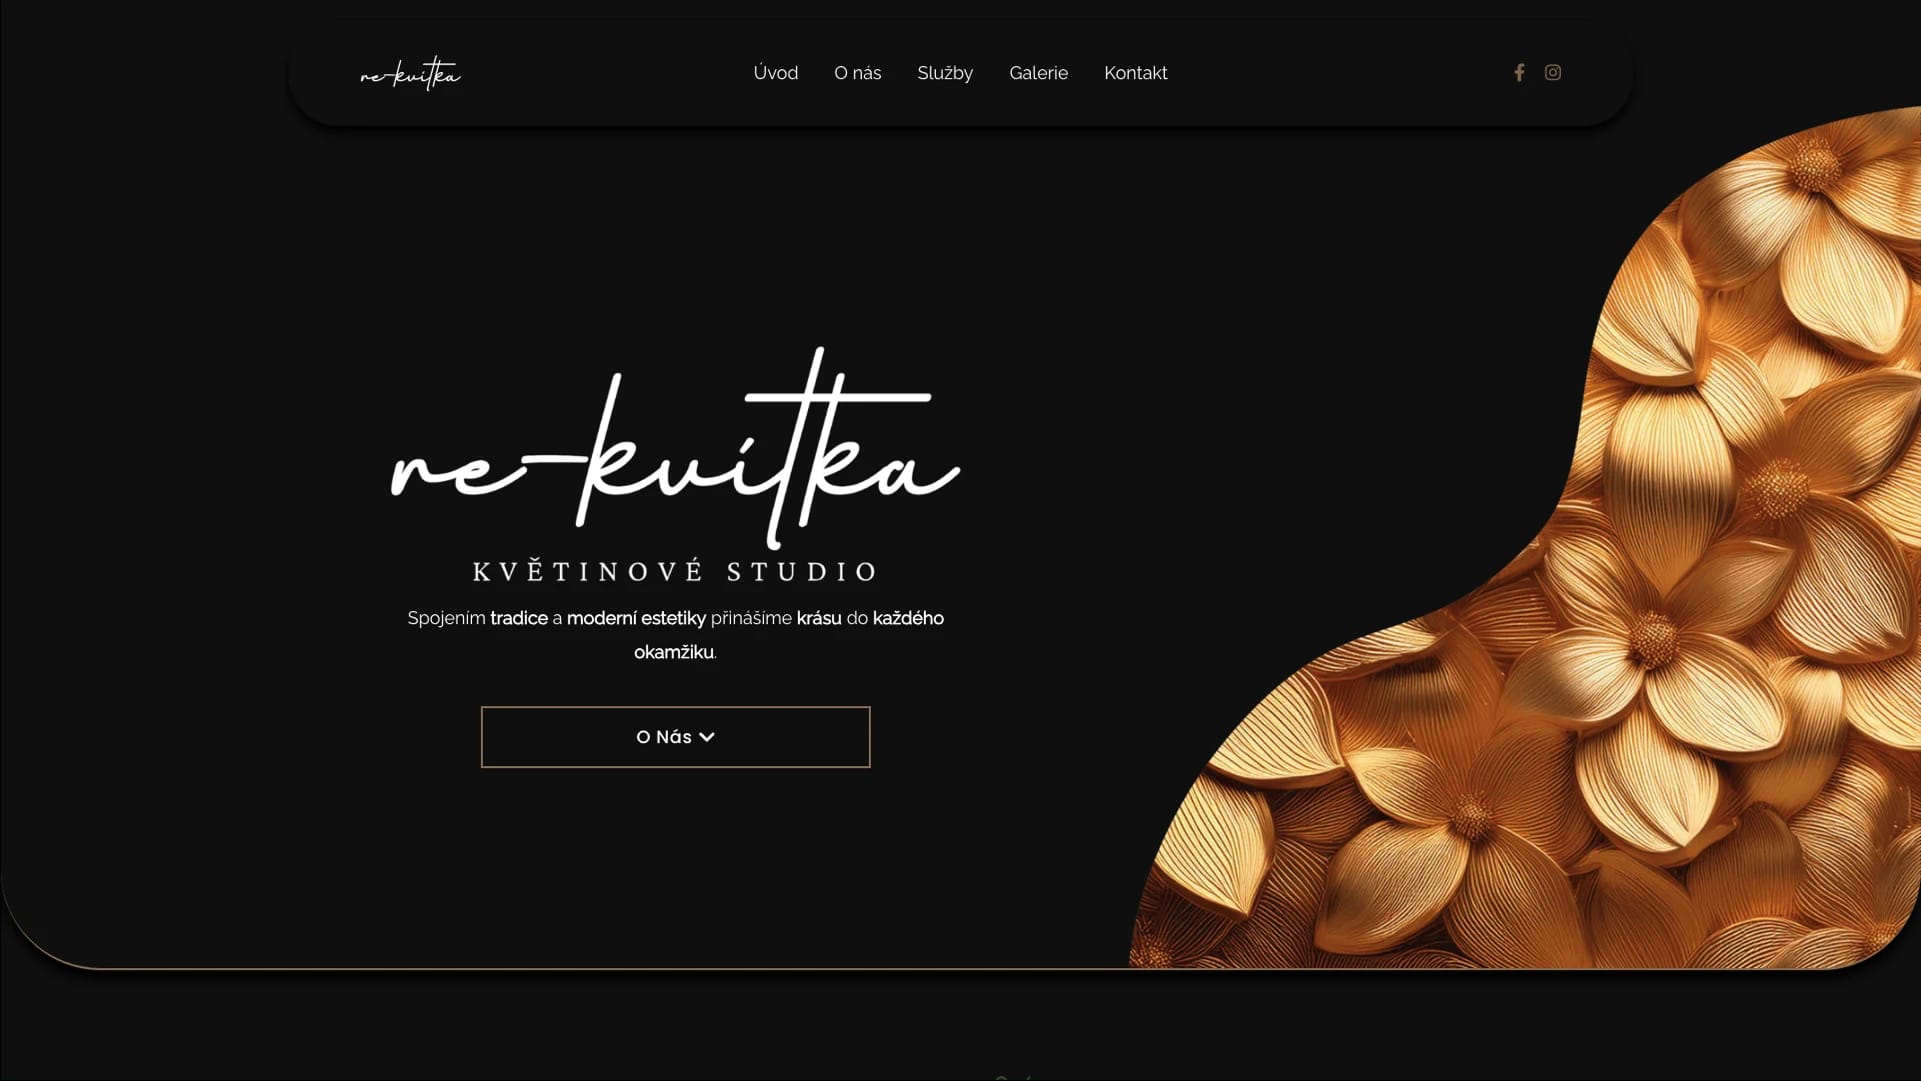The width and height of the screenshot is (1921, 1081).
Task: Open the O nás menu link
Action: (x=858, y=73)
